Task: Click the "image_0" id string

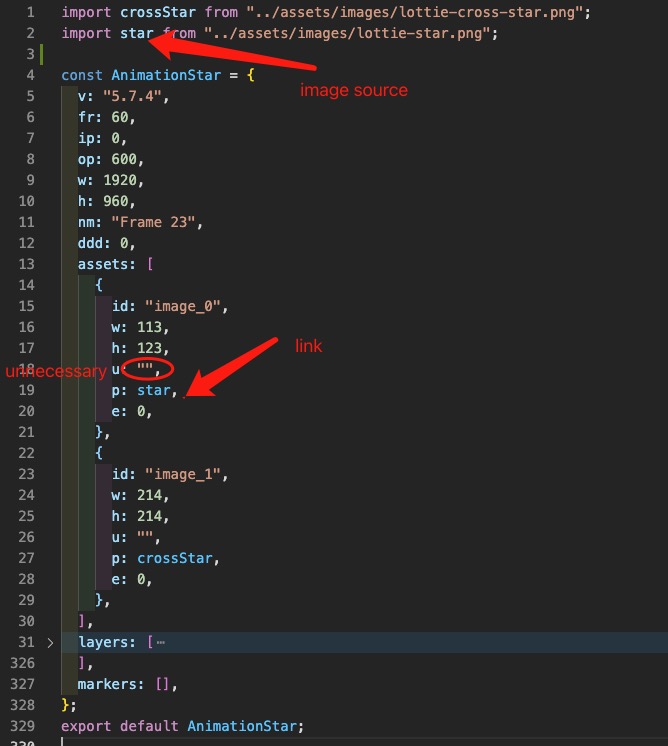Action: 183,306
